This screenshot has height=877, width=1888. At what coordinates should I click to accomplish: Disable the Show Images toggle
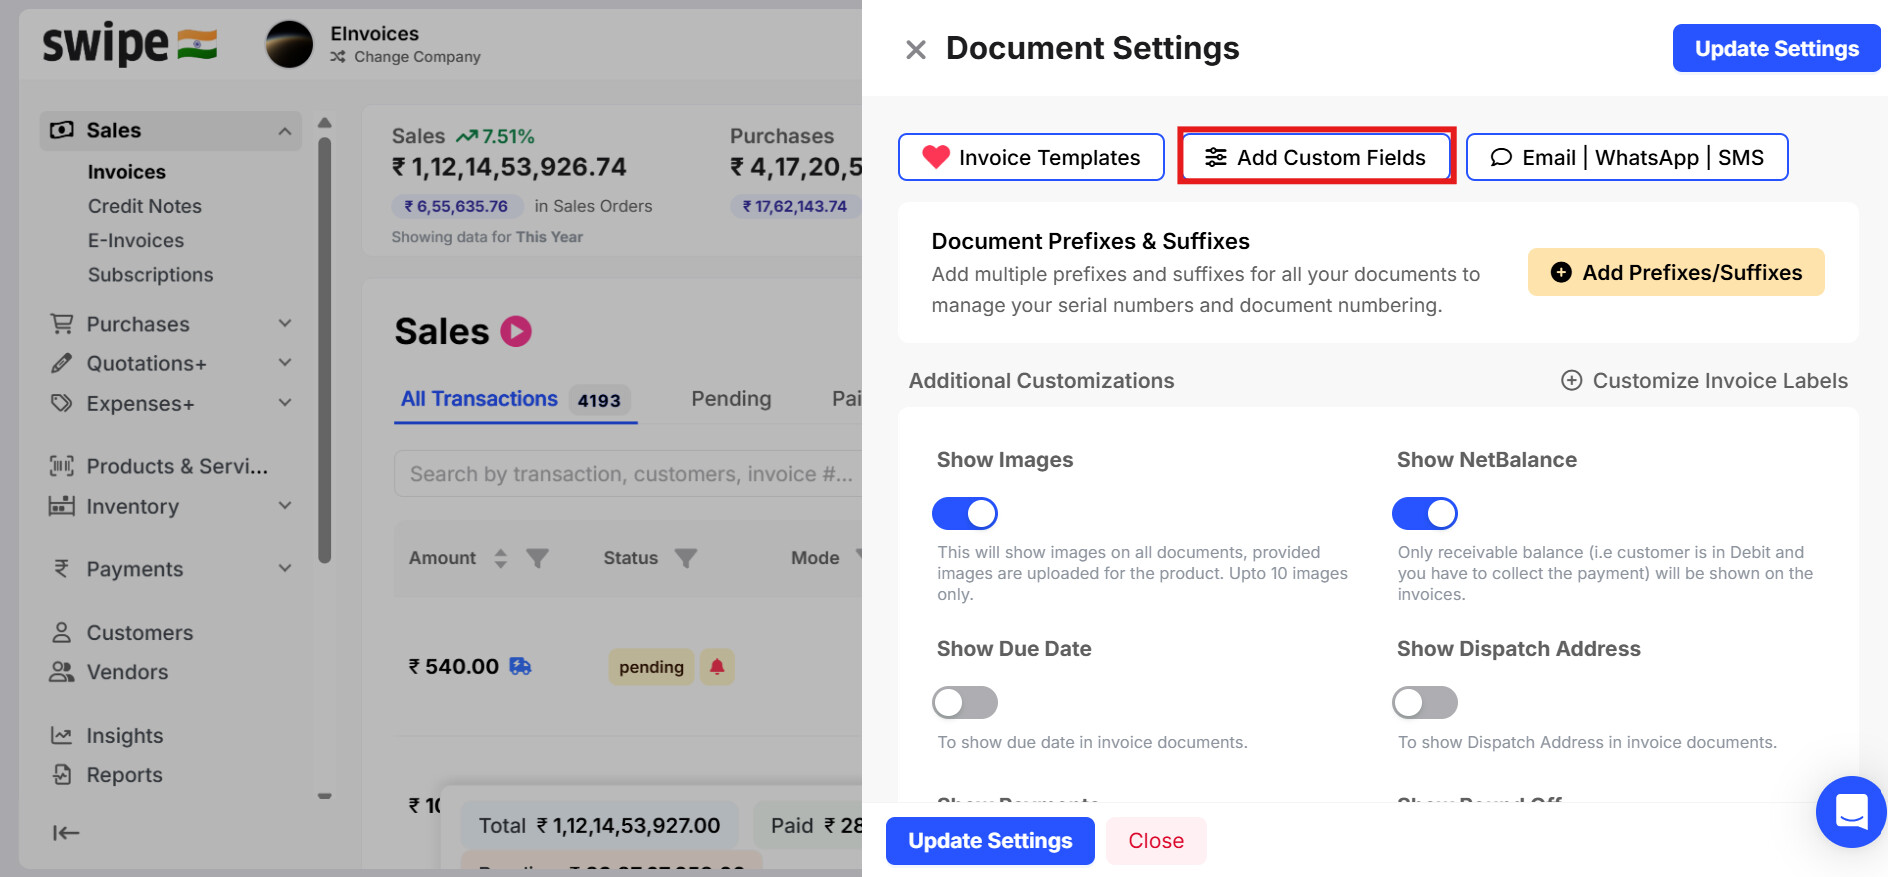[x=965, y=513]
